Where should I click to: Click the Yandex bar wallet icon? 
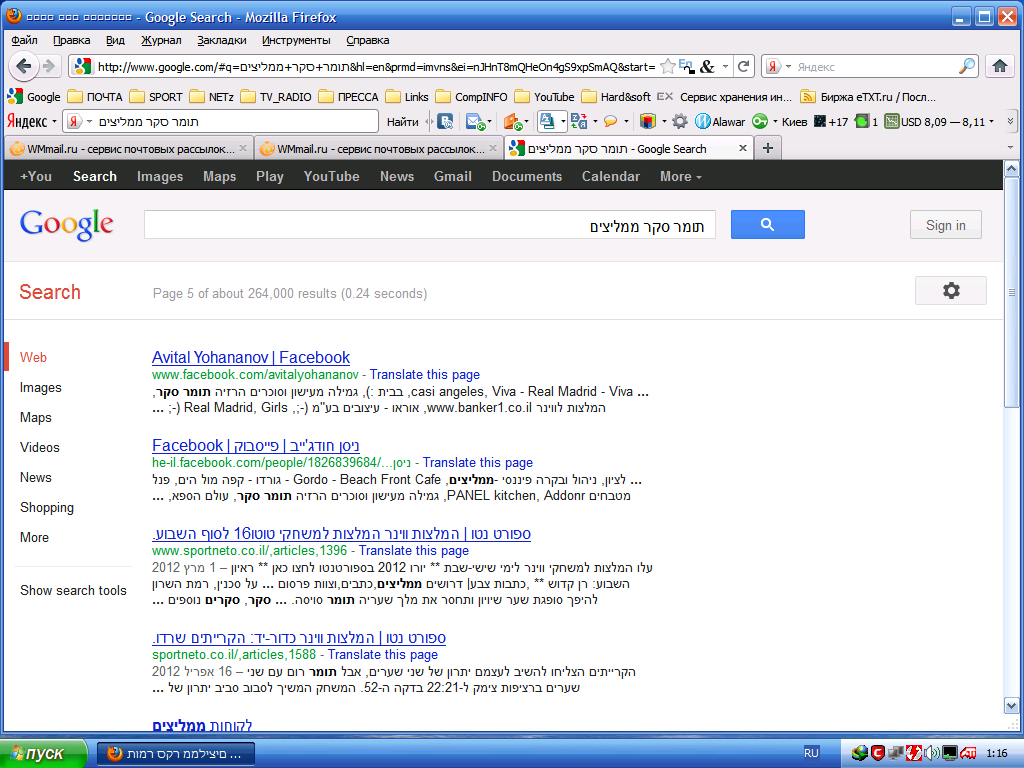513,121
